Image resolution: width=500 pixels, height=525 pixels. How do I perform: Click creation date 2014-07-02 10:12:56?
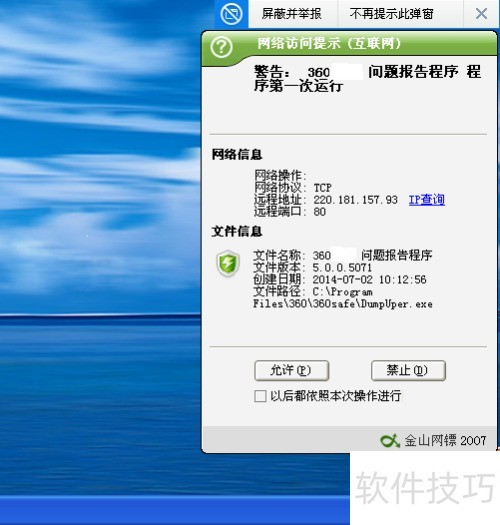click(369, 280)
